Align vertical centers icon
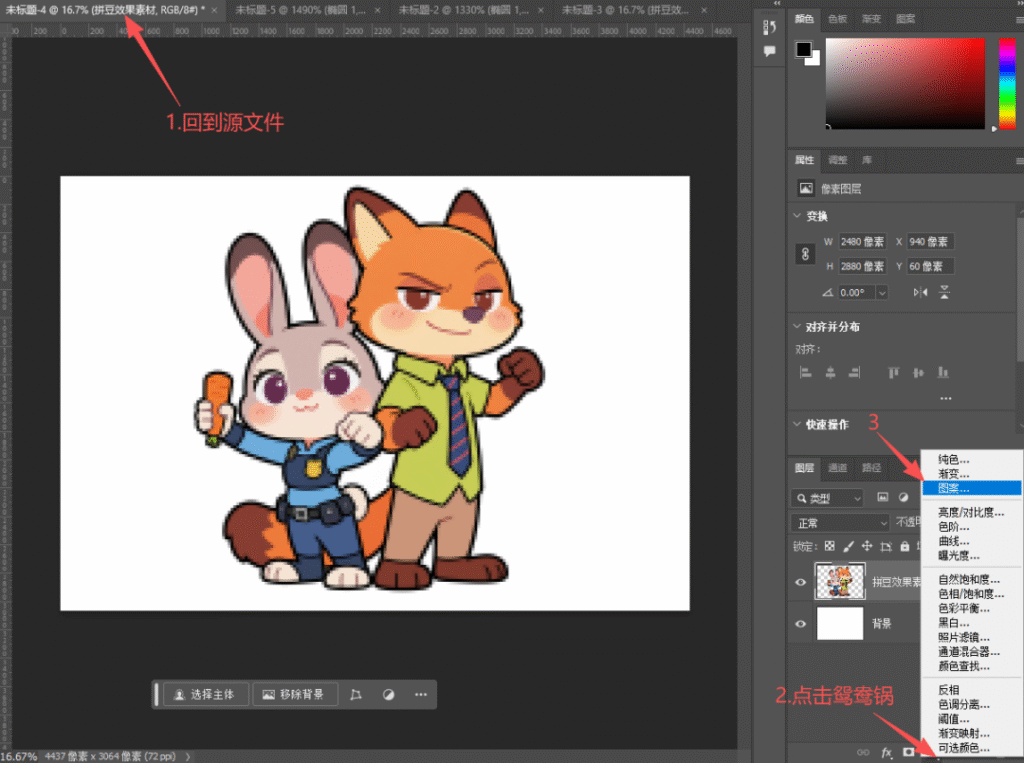This screenshot has height=763, width=1024. [x=918, y=372]
